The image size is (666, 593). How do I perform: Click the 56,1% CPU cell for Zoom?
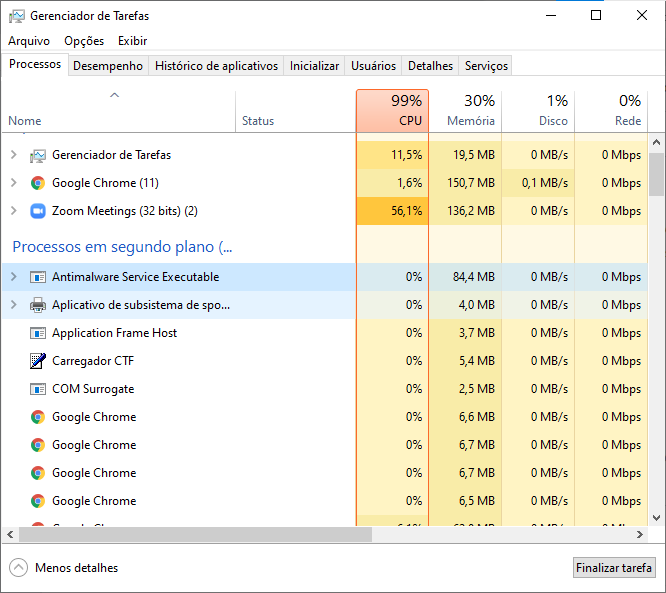pos(392,211)
